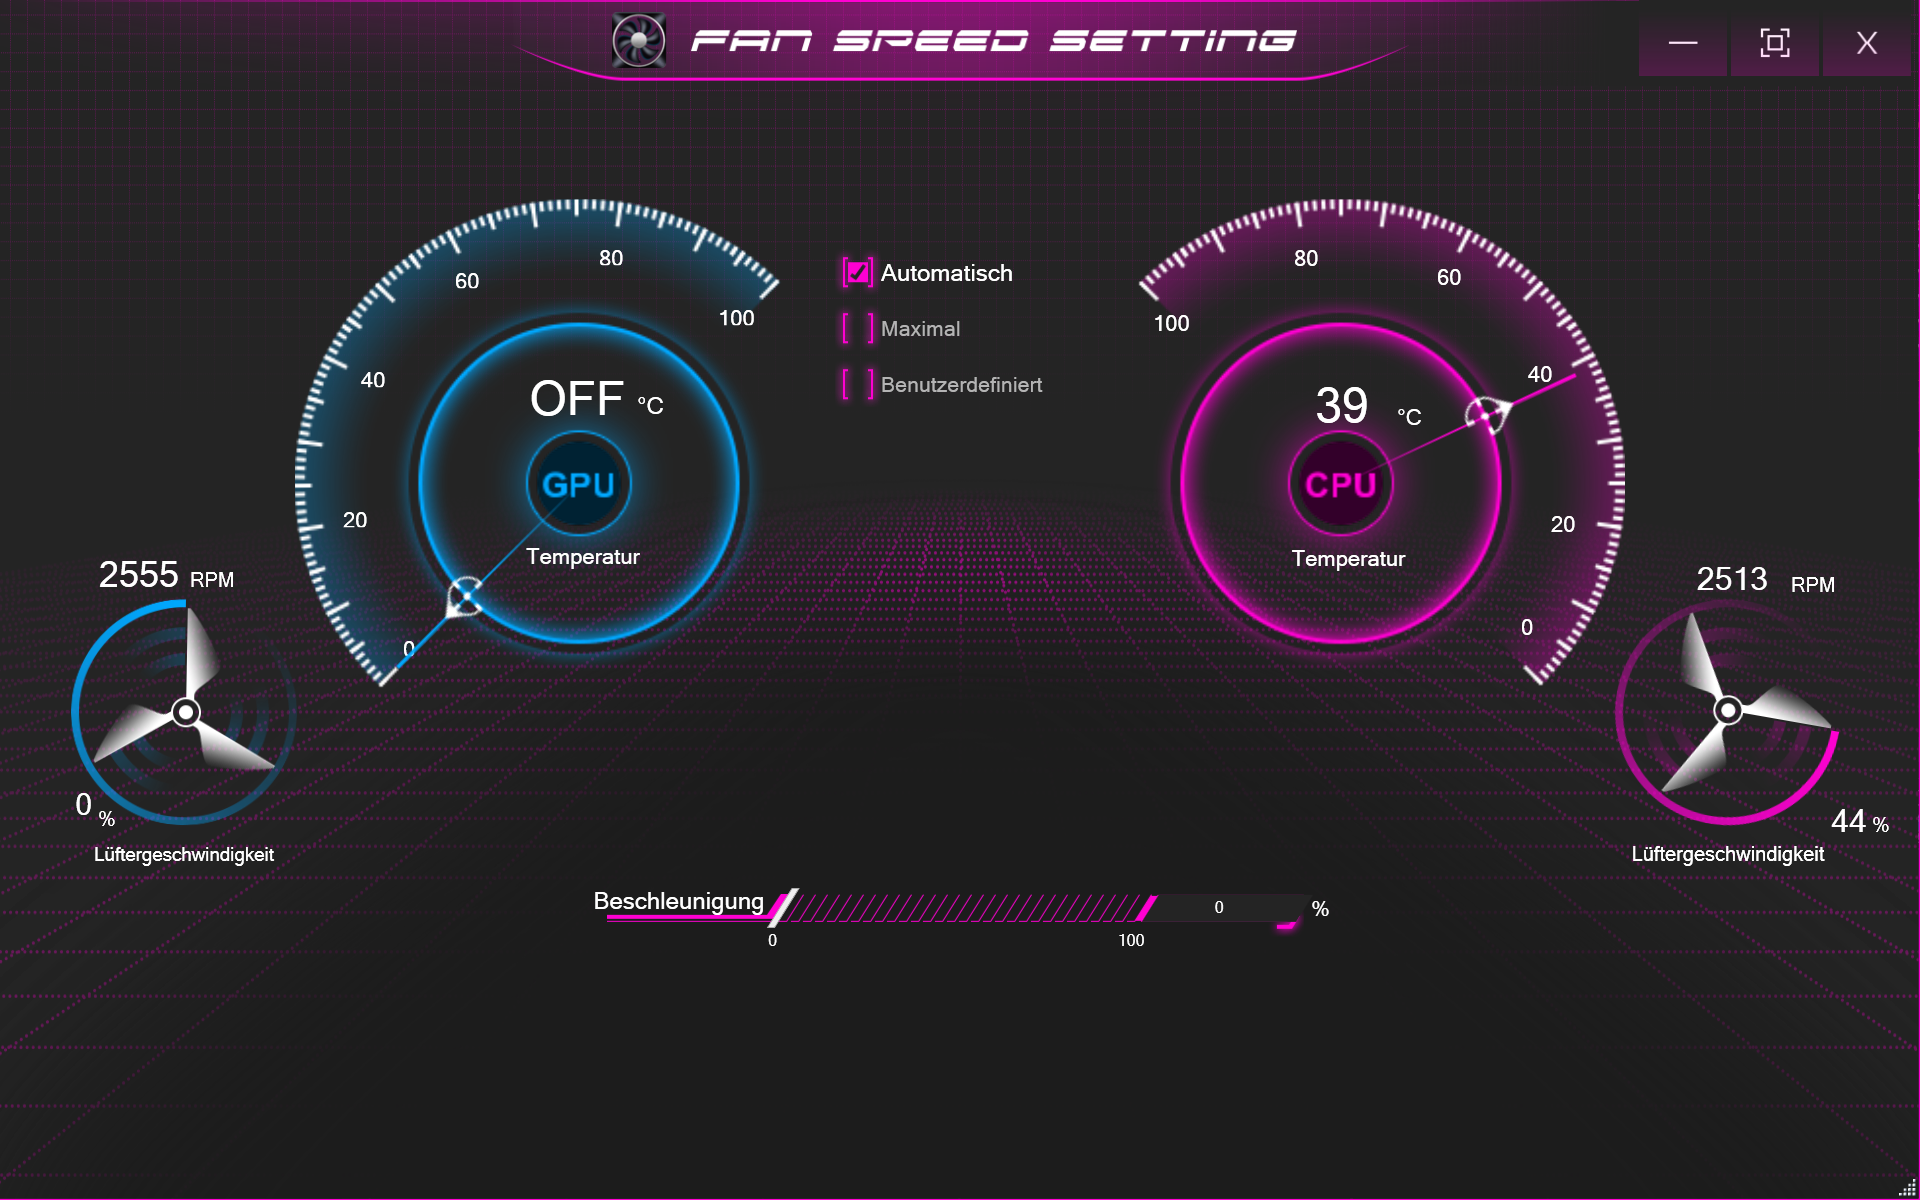1920x1200 pixels.
Task: Click the Benutzerdefiniert label text
Action: pyautogui.click(x=961, y=385)
